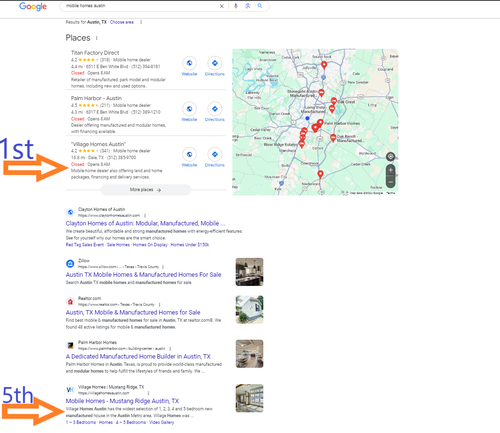Open the Village Homes result interior thumbnail
Viewport: 500px width, 433px height.
click(x=249, y=398)
